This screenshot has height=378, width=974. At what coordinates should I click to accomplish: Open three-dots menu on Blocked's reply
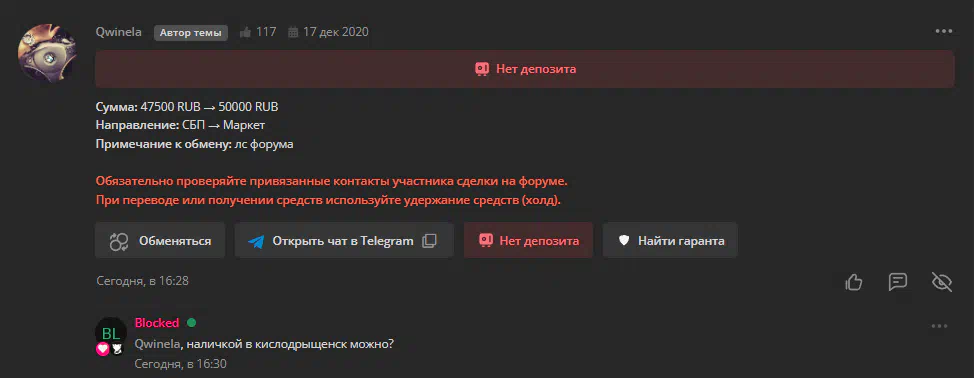(x=939, y=326)
